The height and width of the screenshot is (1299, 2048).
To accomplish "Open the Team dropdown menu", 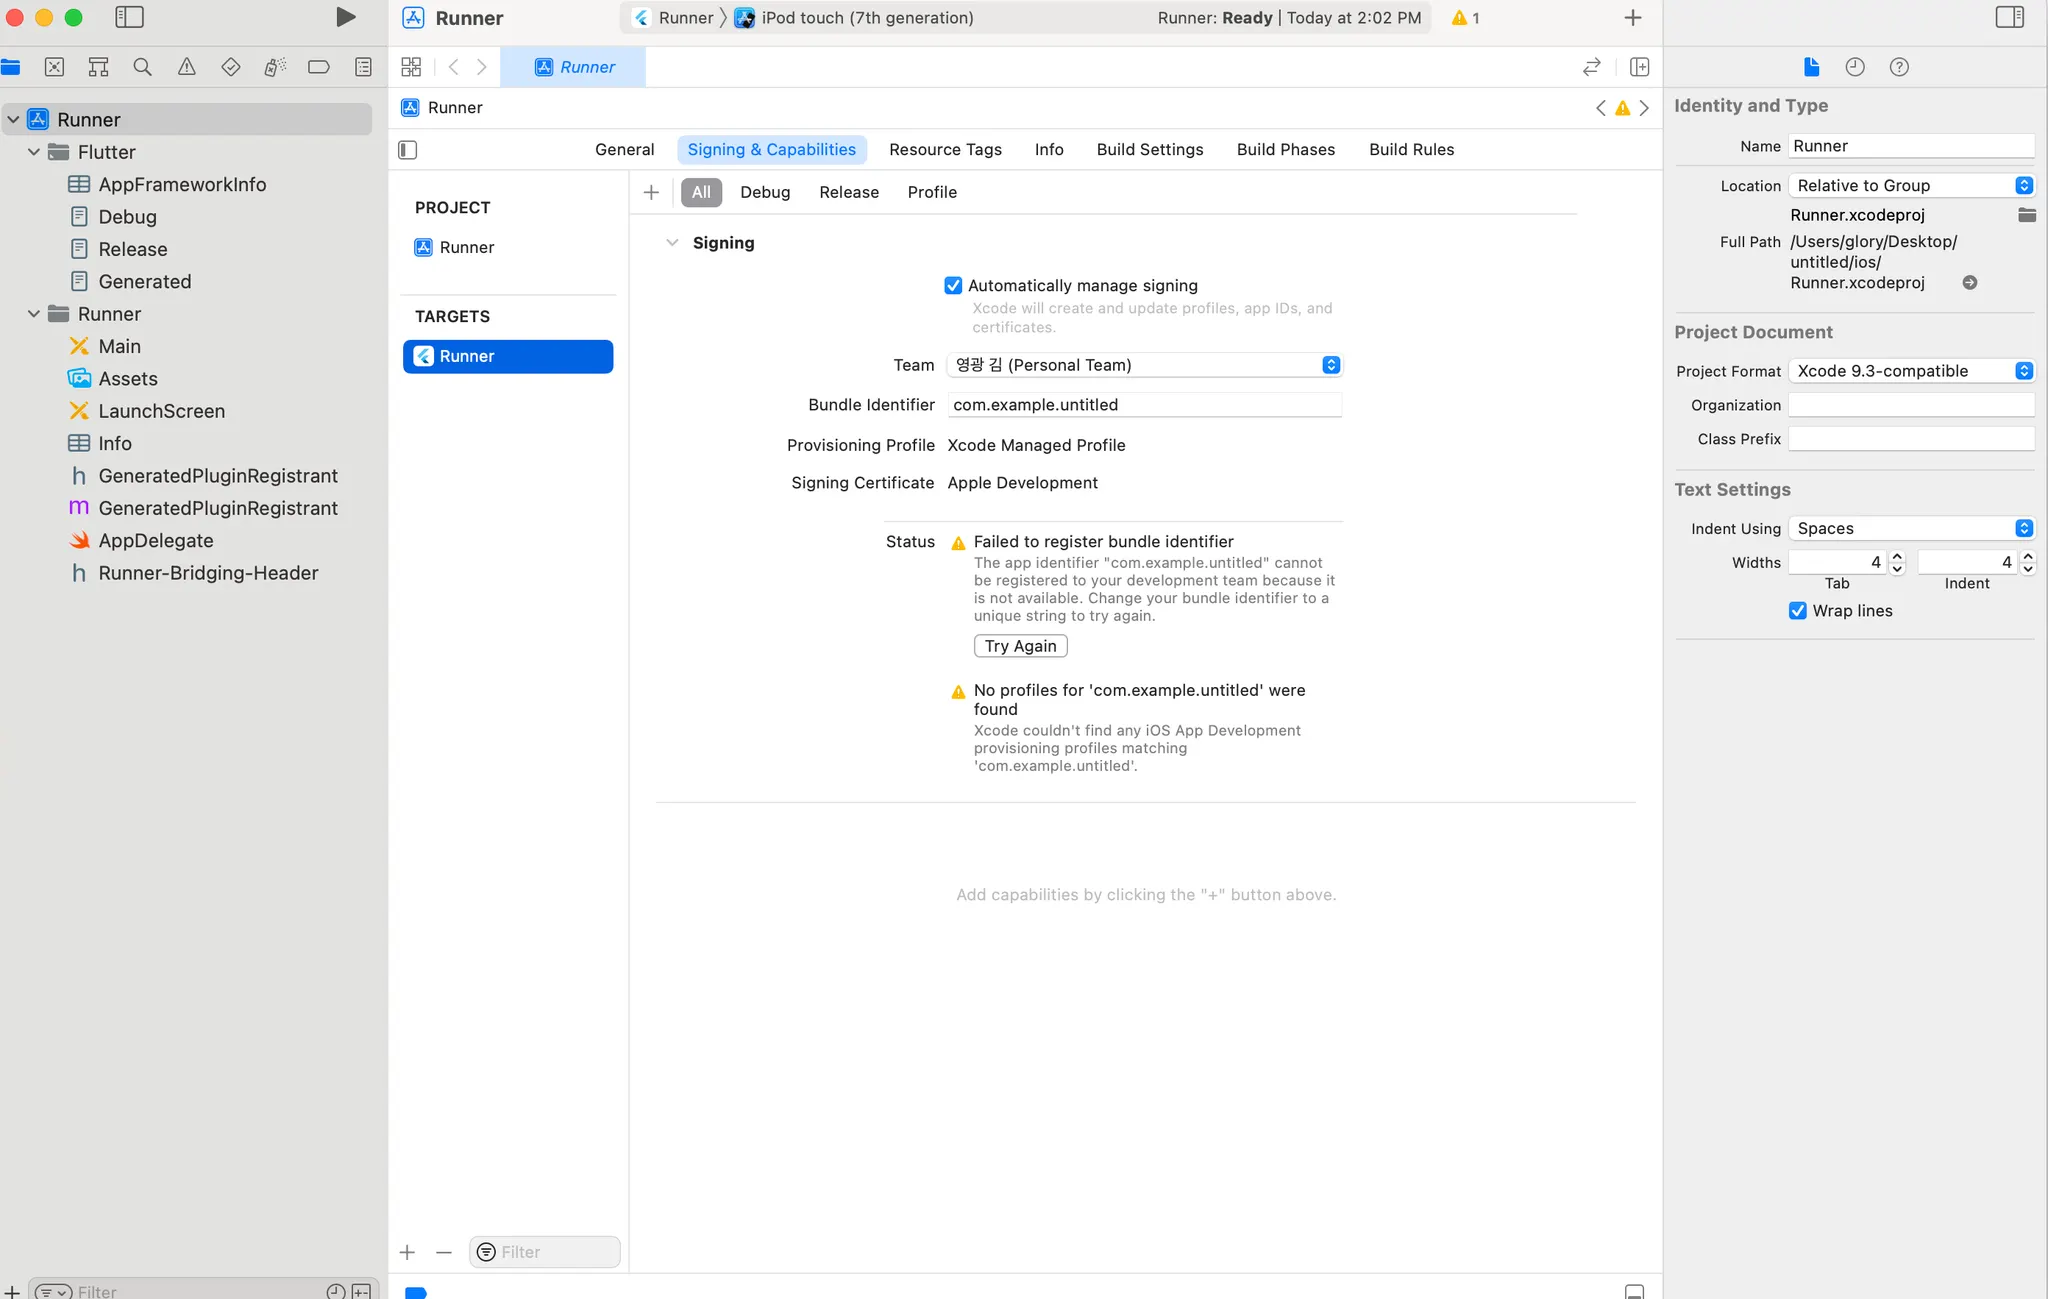I will tap(1143, 365).
